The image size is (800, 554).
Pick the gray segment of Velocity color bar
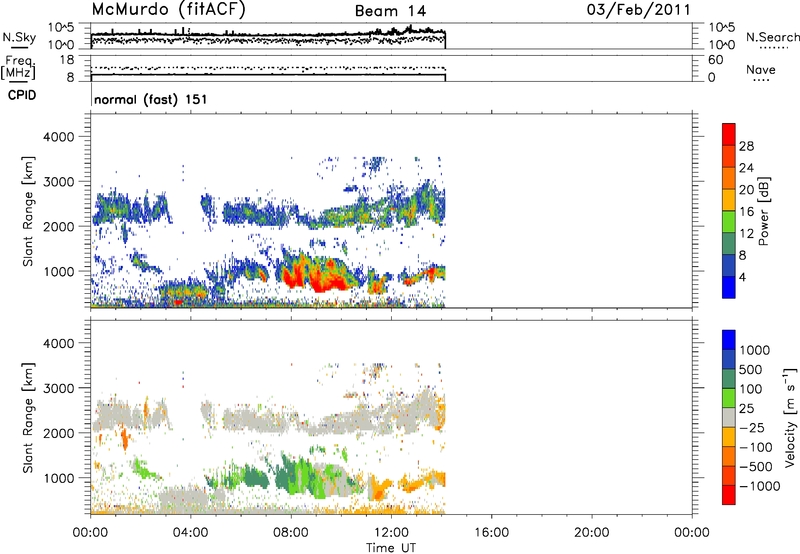(729, 417)
